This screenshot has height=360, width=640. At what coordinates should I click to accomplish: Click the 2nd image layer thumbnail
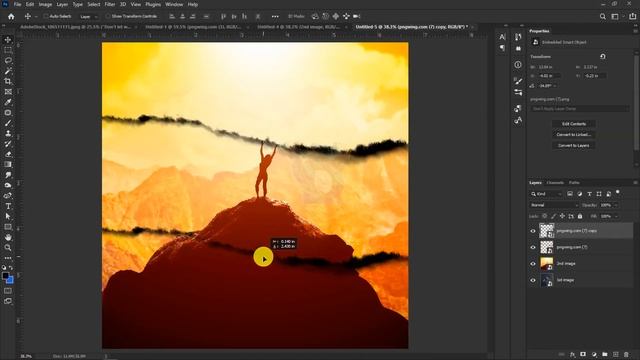[547, 264]
